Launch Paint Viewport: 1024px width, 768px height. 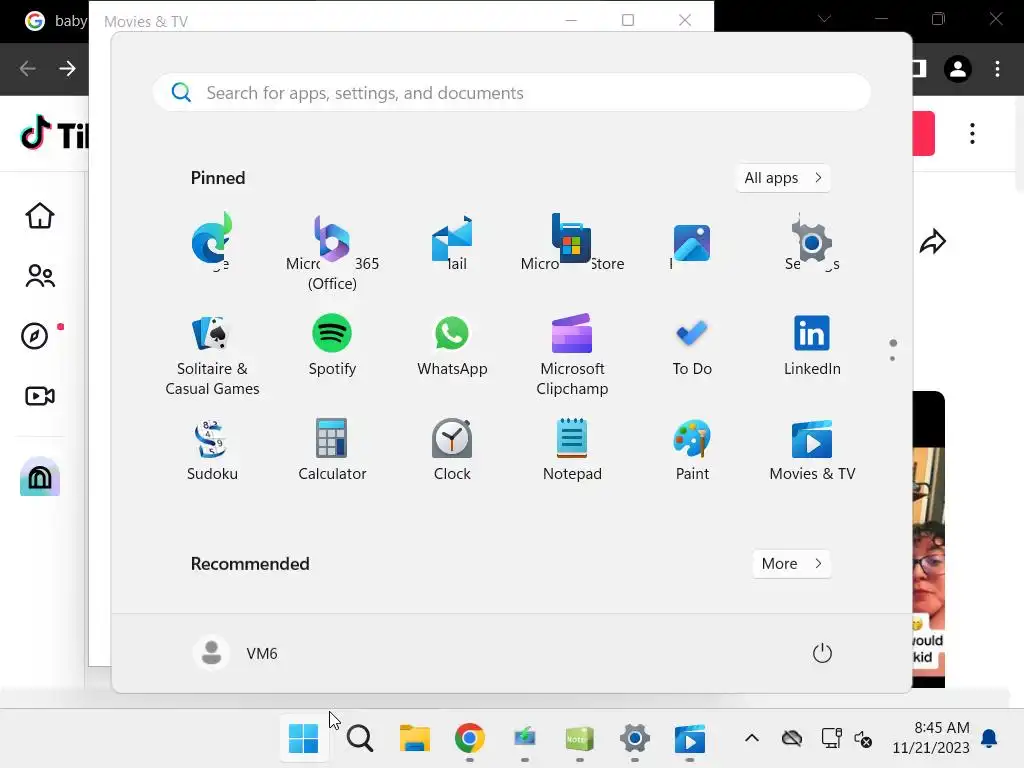tap(692, 451)
